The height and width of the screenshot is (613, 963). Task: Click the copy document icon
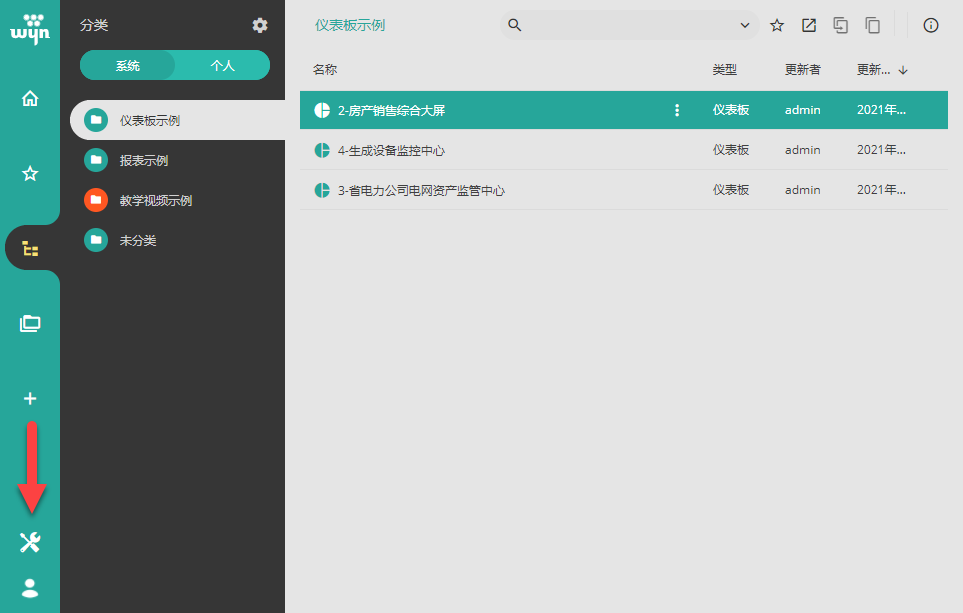[x=872, y=25]
